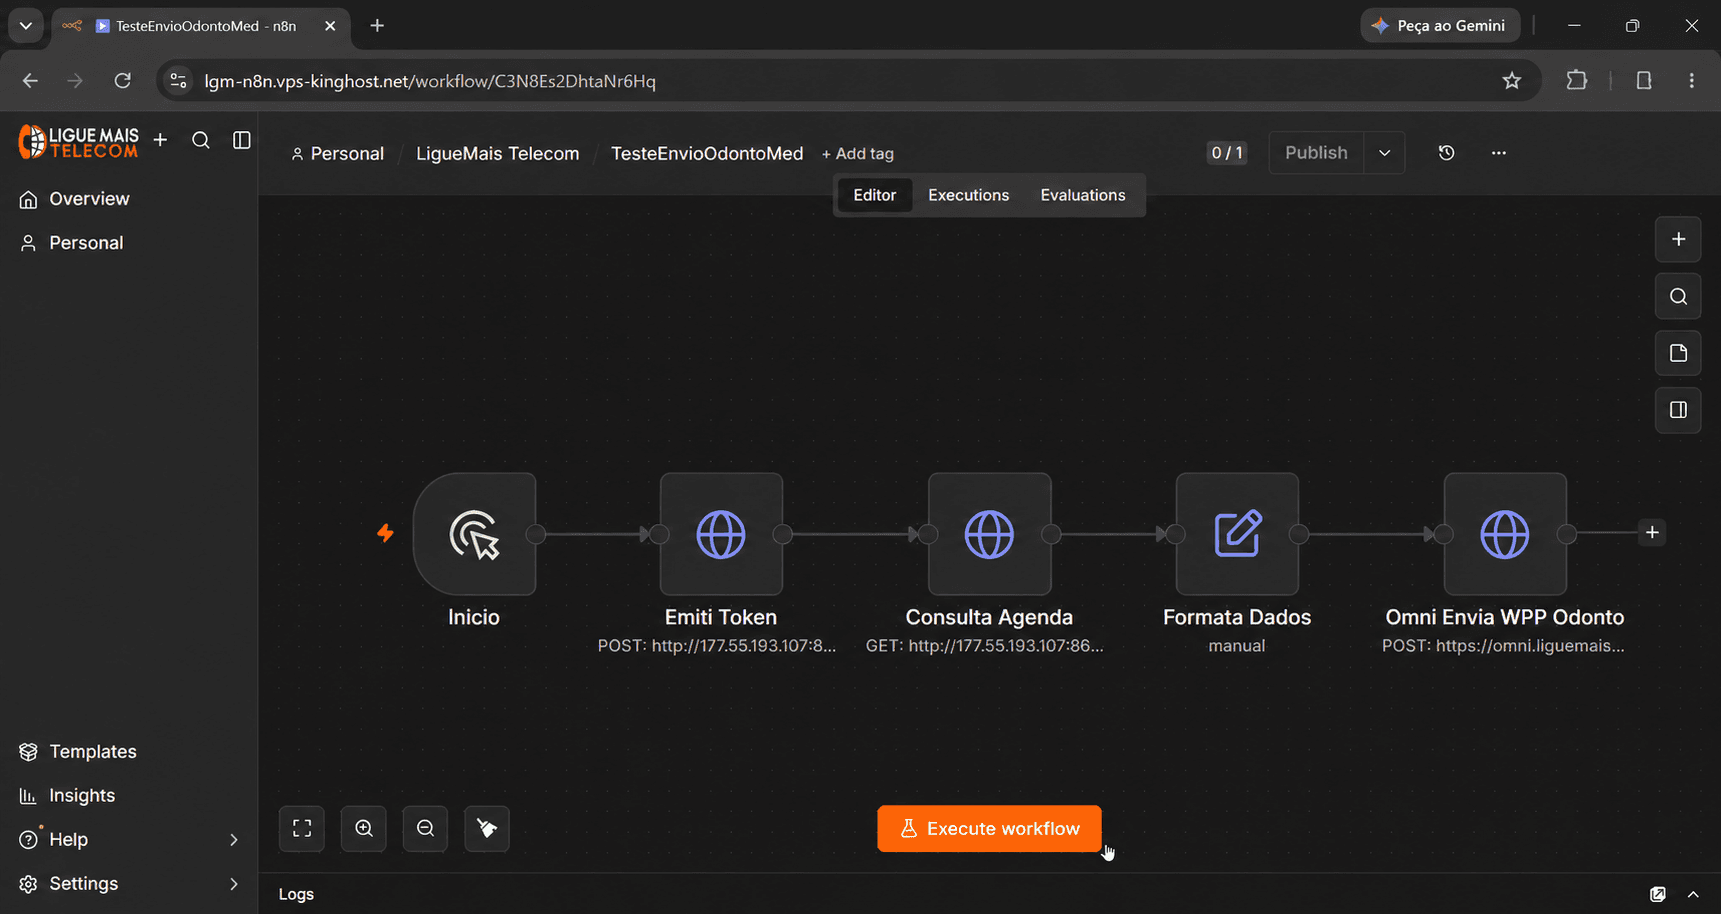The height and width of the screenshot is (914, 1721).
Task: Click the LigueMais Telecom logo
Action: tap(78, 141)
